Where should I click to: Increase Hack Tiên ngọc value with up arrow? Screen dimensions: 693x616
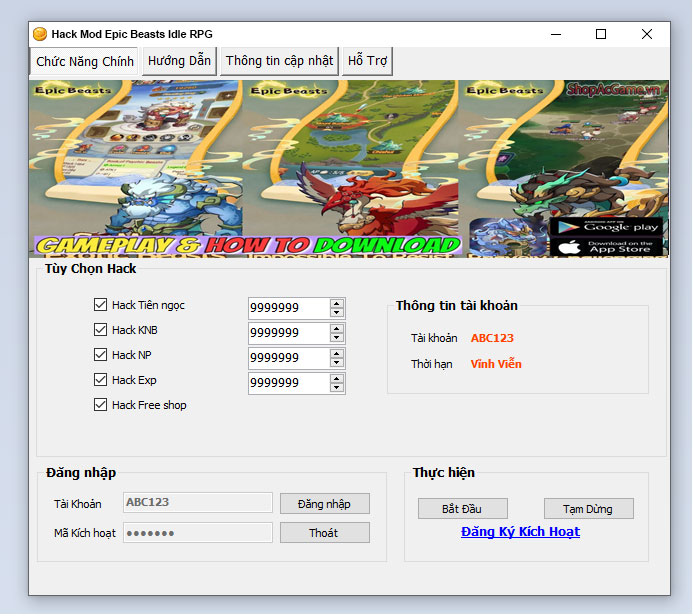coord(337,304)
